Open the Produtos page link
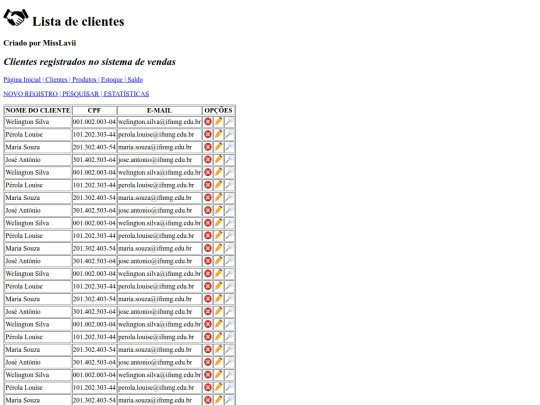 (84, 80)
